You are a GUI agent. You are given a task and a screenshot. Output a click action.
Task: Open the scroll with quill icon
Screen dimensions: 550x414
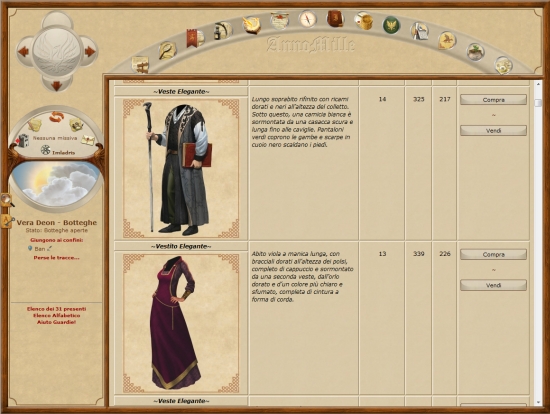pos(35,124)
